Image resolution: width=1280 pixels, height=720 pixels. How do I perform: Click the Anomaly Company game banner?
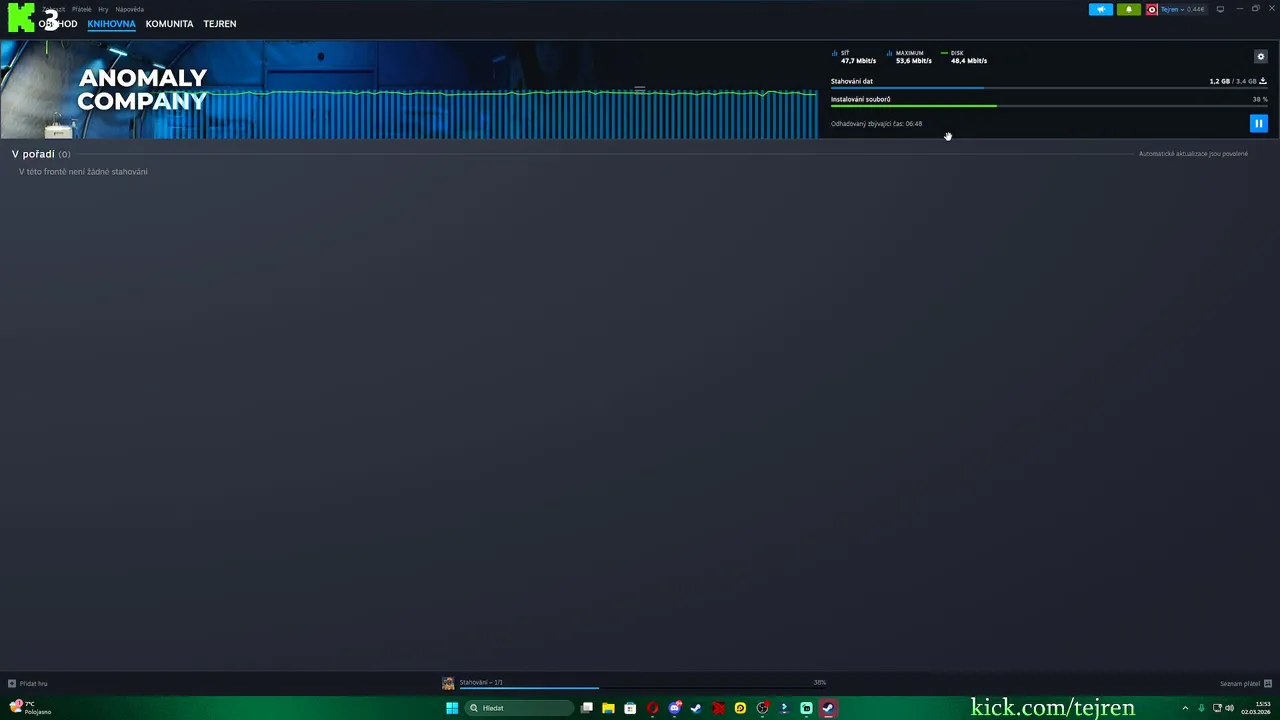(408, 89)
